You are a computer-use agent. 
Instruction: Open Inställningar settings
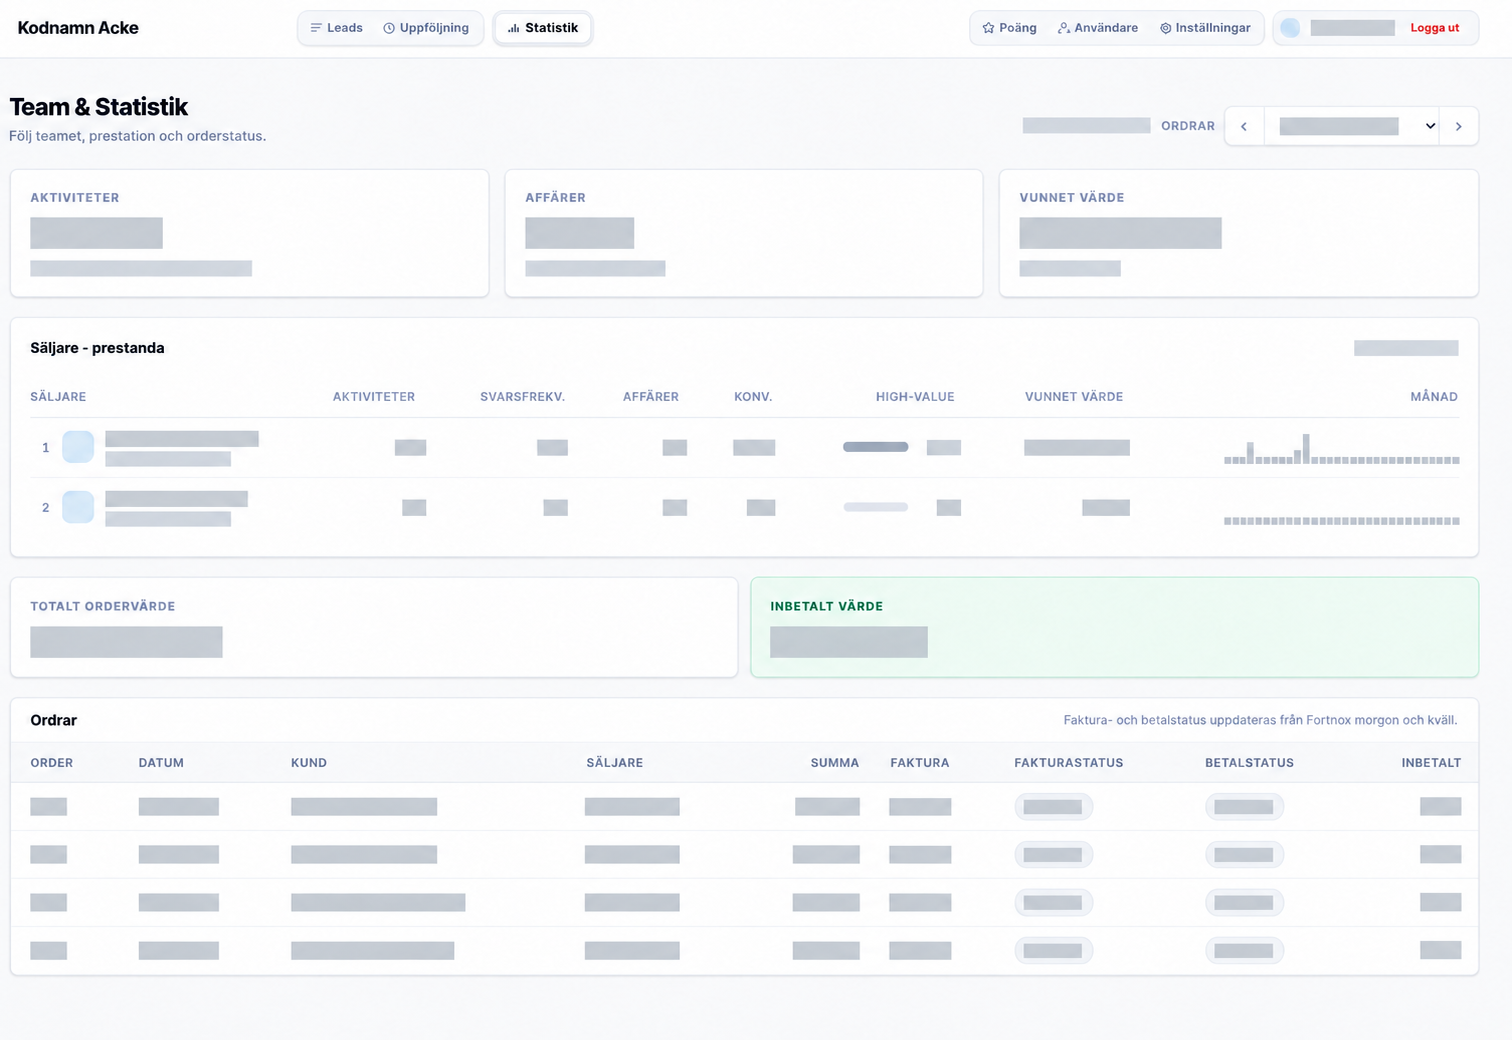click(1205, 28)
